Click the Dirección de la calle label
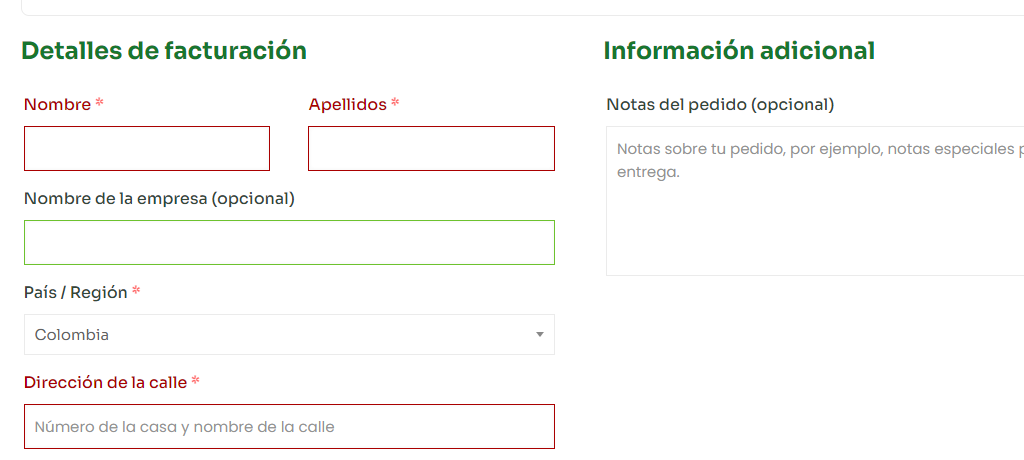 [x=105, y=382]
